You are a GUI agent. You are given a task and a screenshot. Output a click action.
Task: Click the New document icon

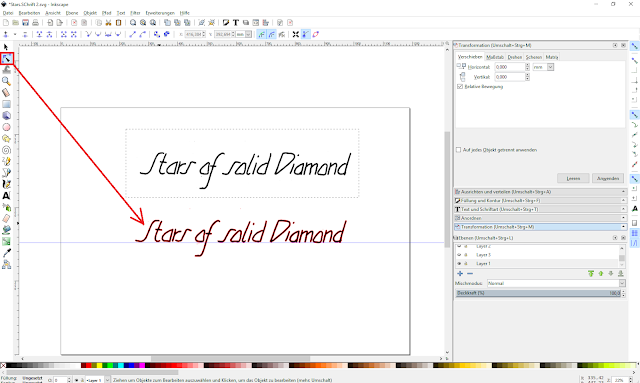[x=6, y=22]
